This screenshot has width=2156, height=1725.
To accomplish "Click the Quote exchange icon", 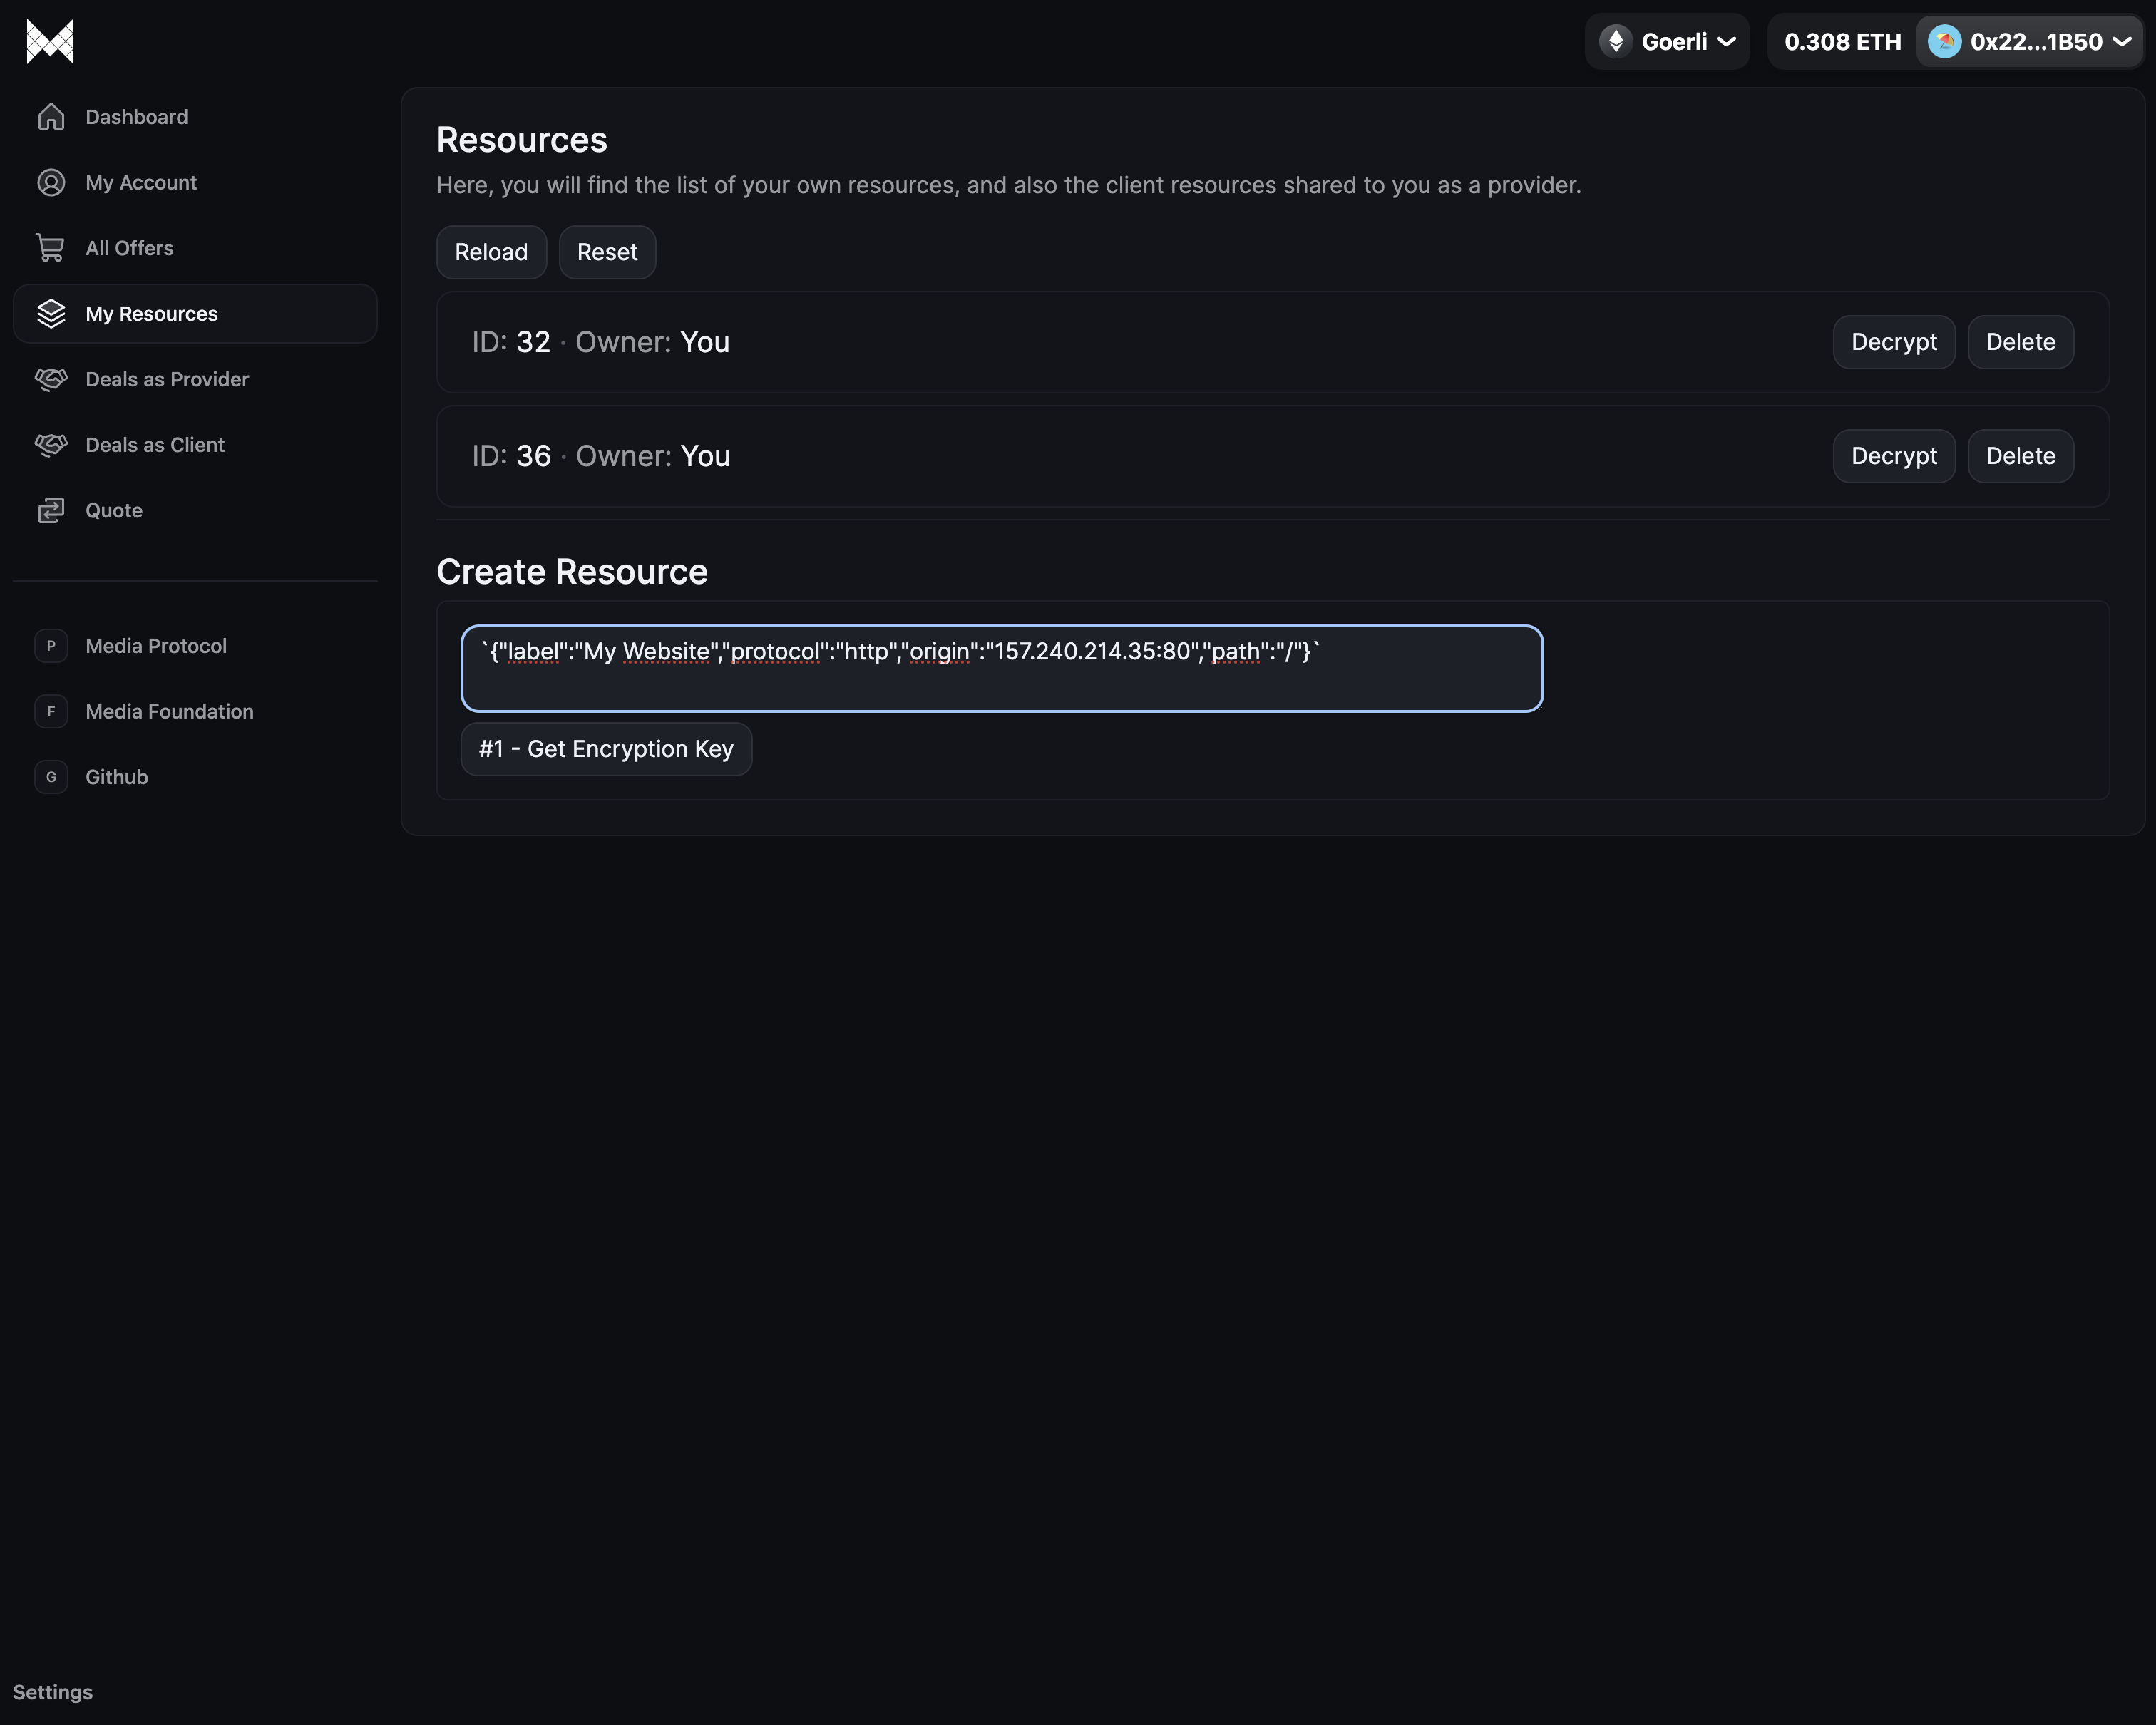I will coord(51,510).
